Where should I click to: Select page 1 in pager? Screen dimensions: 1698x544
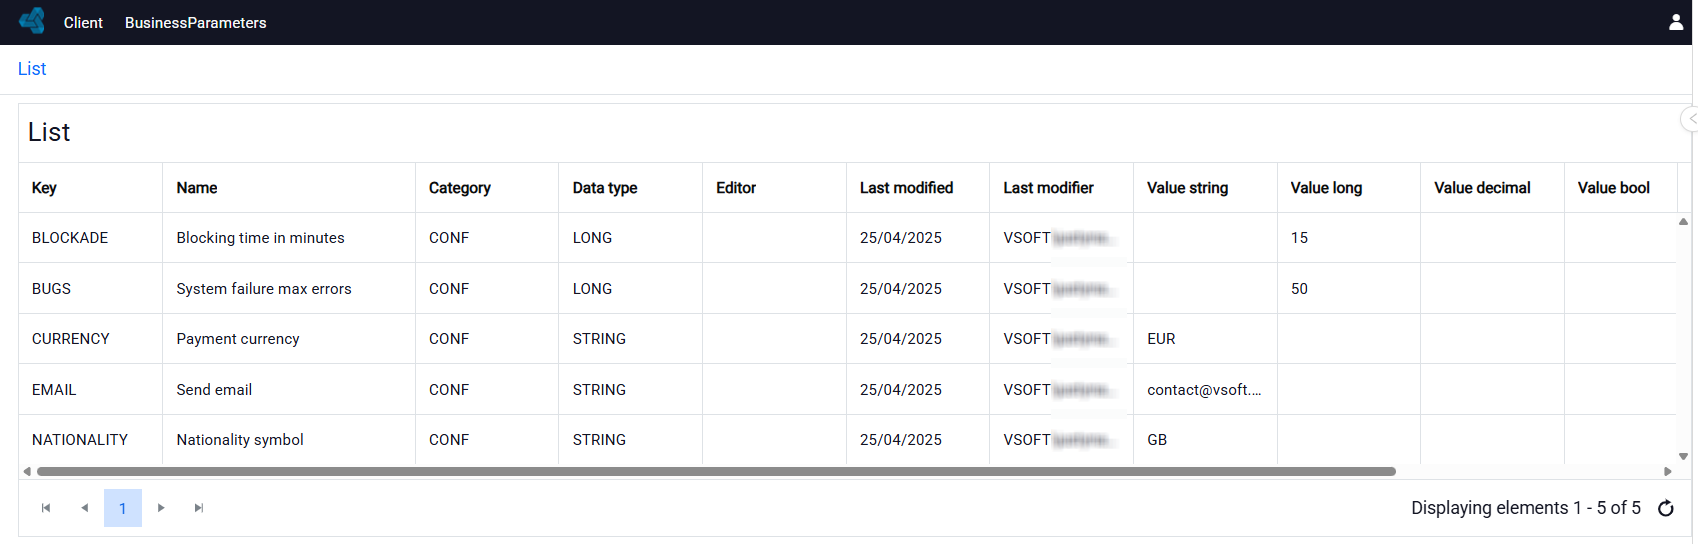(x=123, y=508)
